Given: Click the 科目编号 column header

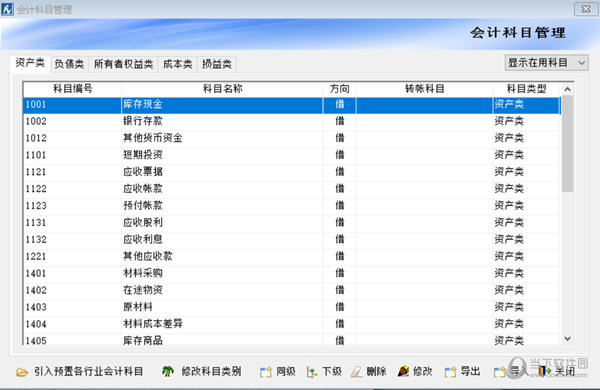Looking at the screenshot, I should 72,89.
